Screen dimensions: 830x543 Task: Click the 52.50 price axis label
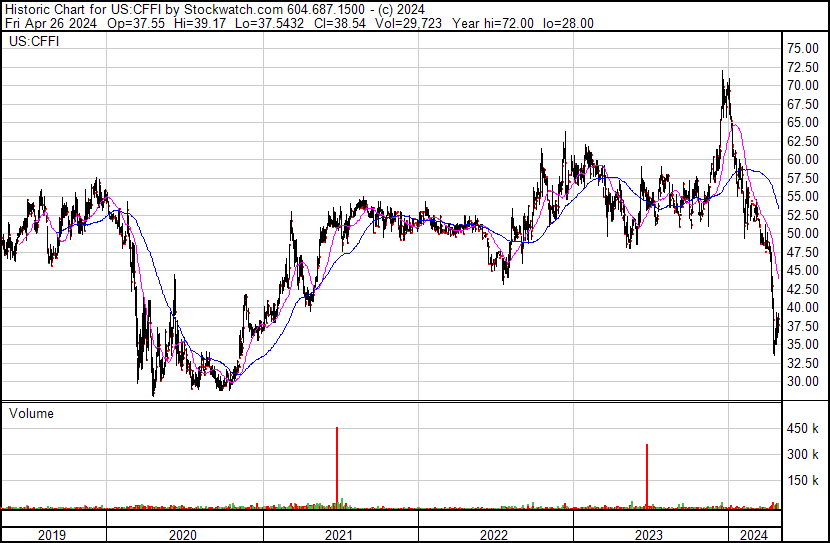[803, 215]
